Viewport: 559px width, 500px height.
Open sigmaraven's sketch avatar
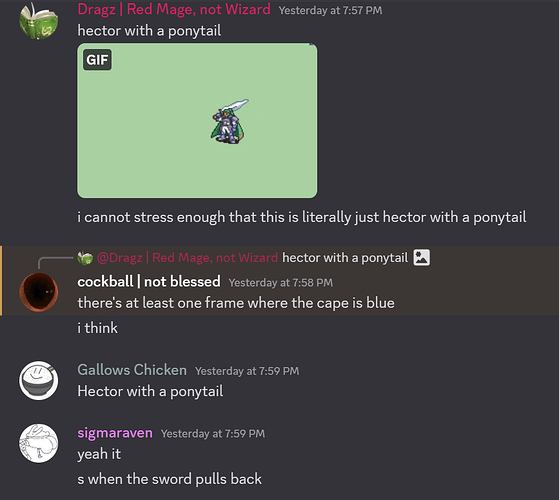[39, 443]
